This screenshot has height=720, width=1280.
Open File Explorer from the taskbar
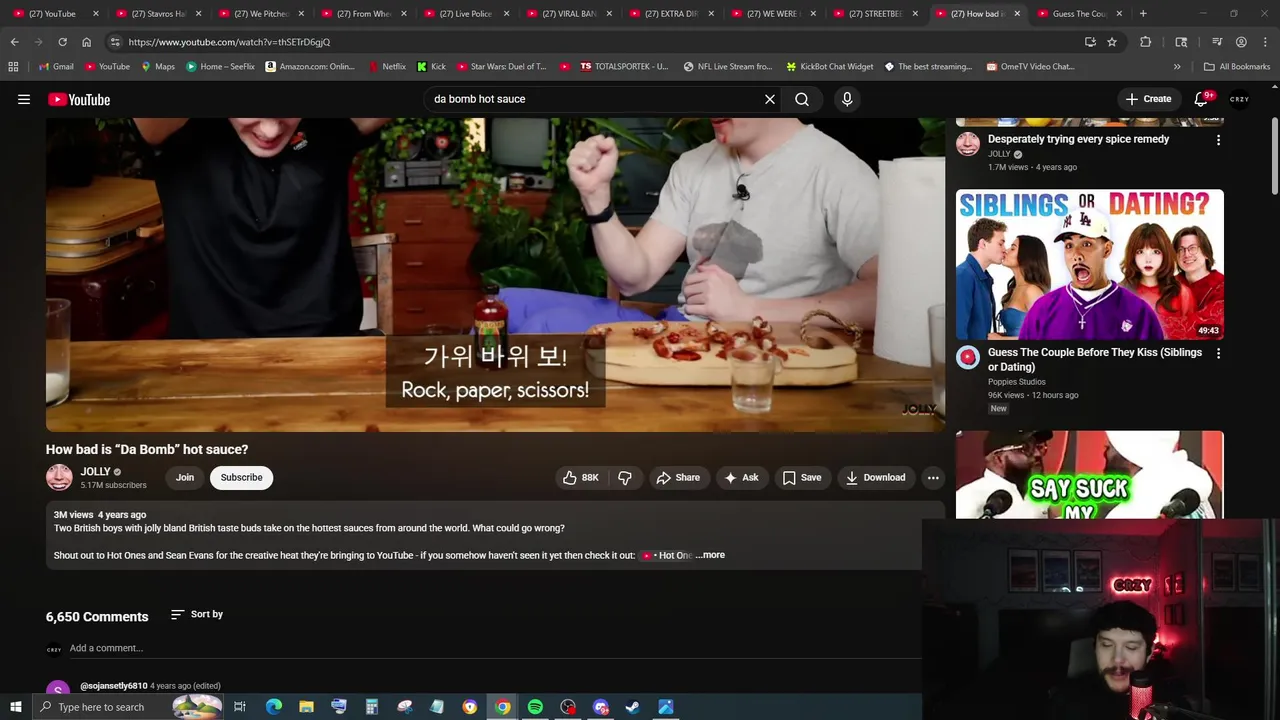pos(306,707)
